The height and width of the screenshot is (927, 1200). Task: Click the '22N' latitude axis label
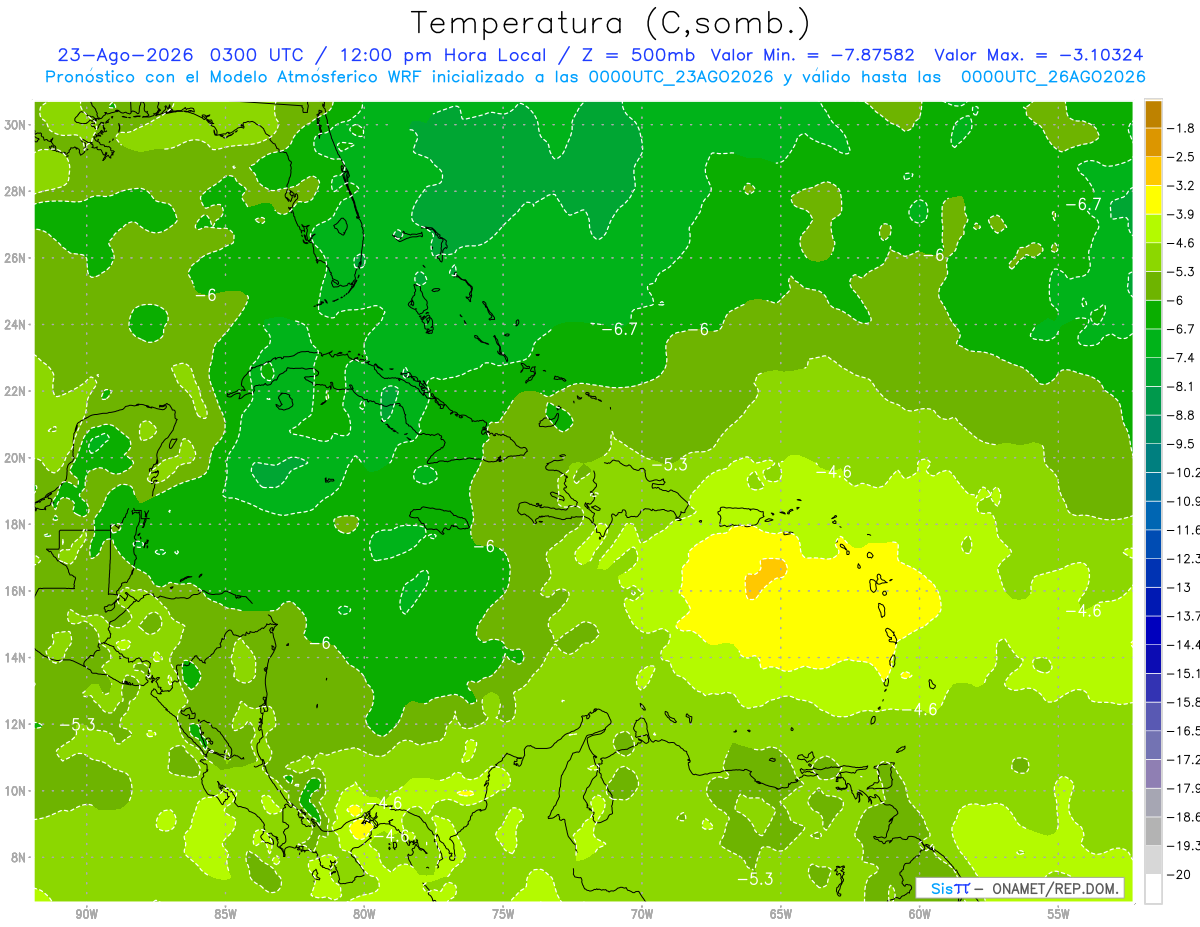coord(17,391)
